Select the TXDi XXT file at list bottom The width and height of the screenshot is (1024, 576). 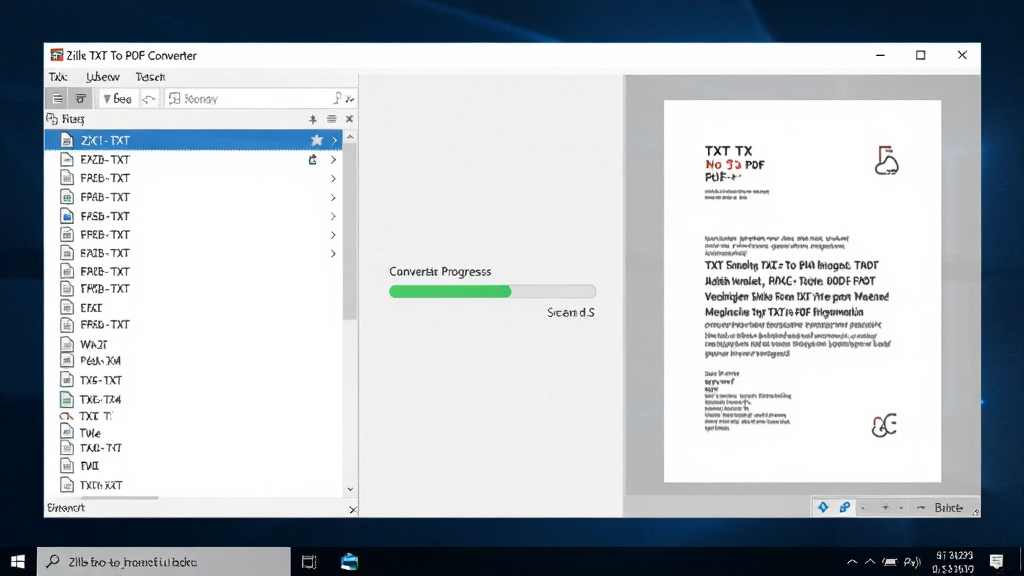[193, 485]
